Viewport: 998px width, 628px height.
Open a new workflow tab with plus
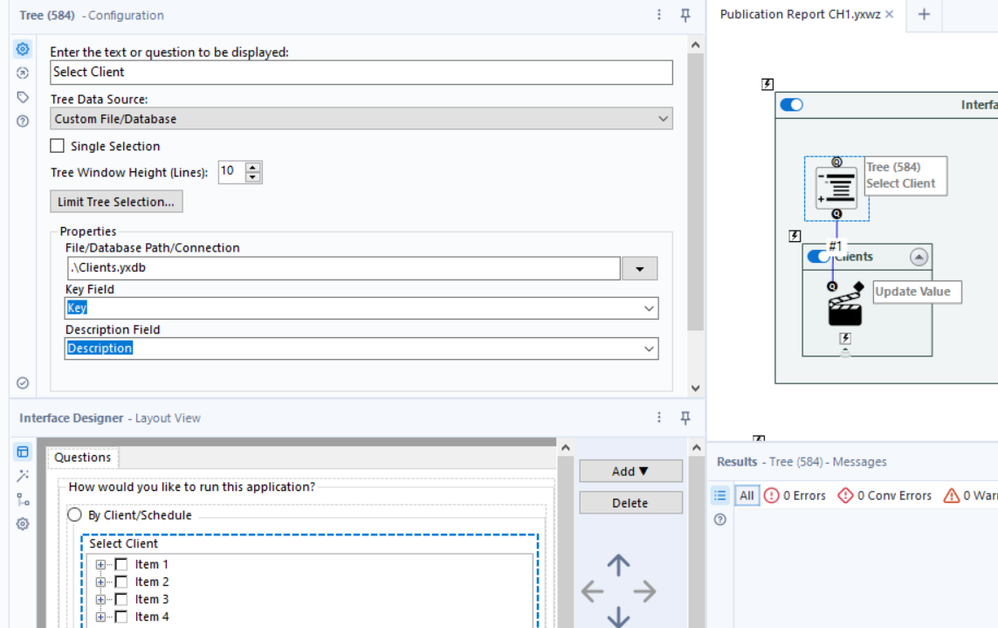tap(924, 14)
